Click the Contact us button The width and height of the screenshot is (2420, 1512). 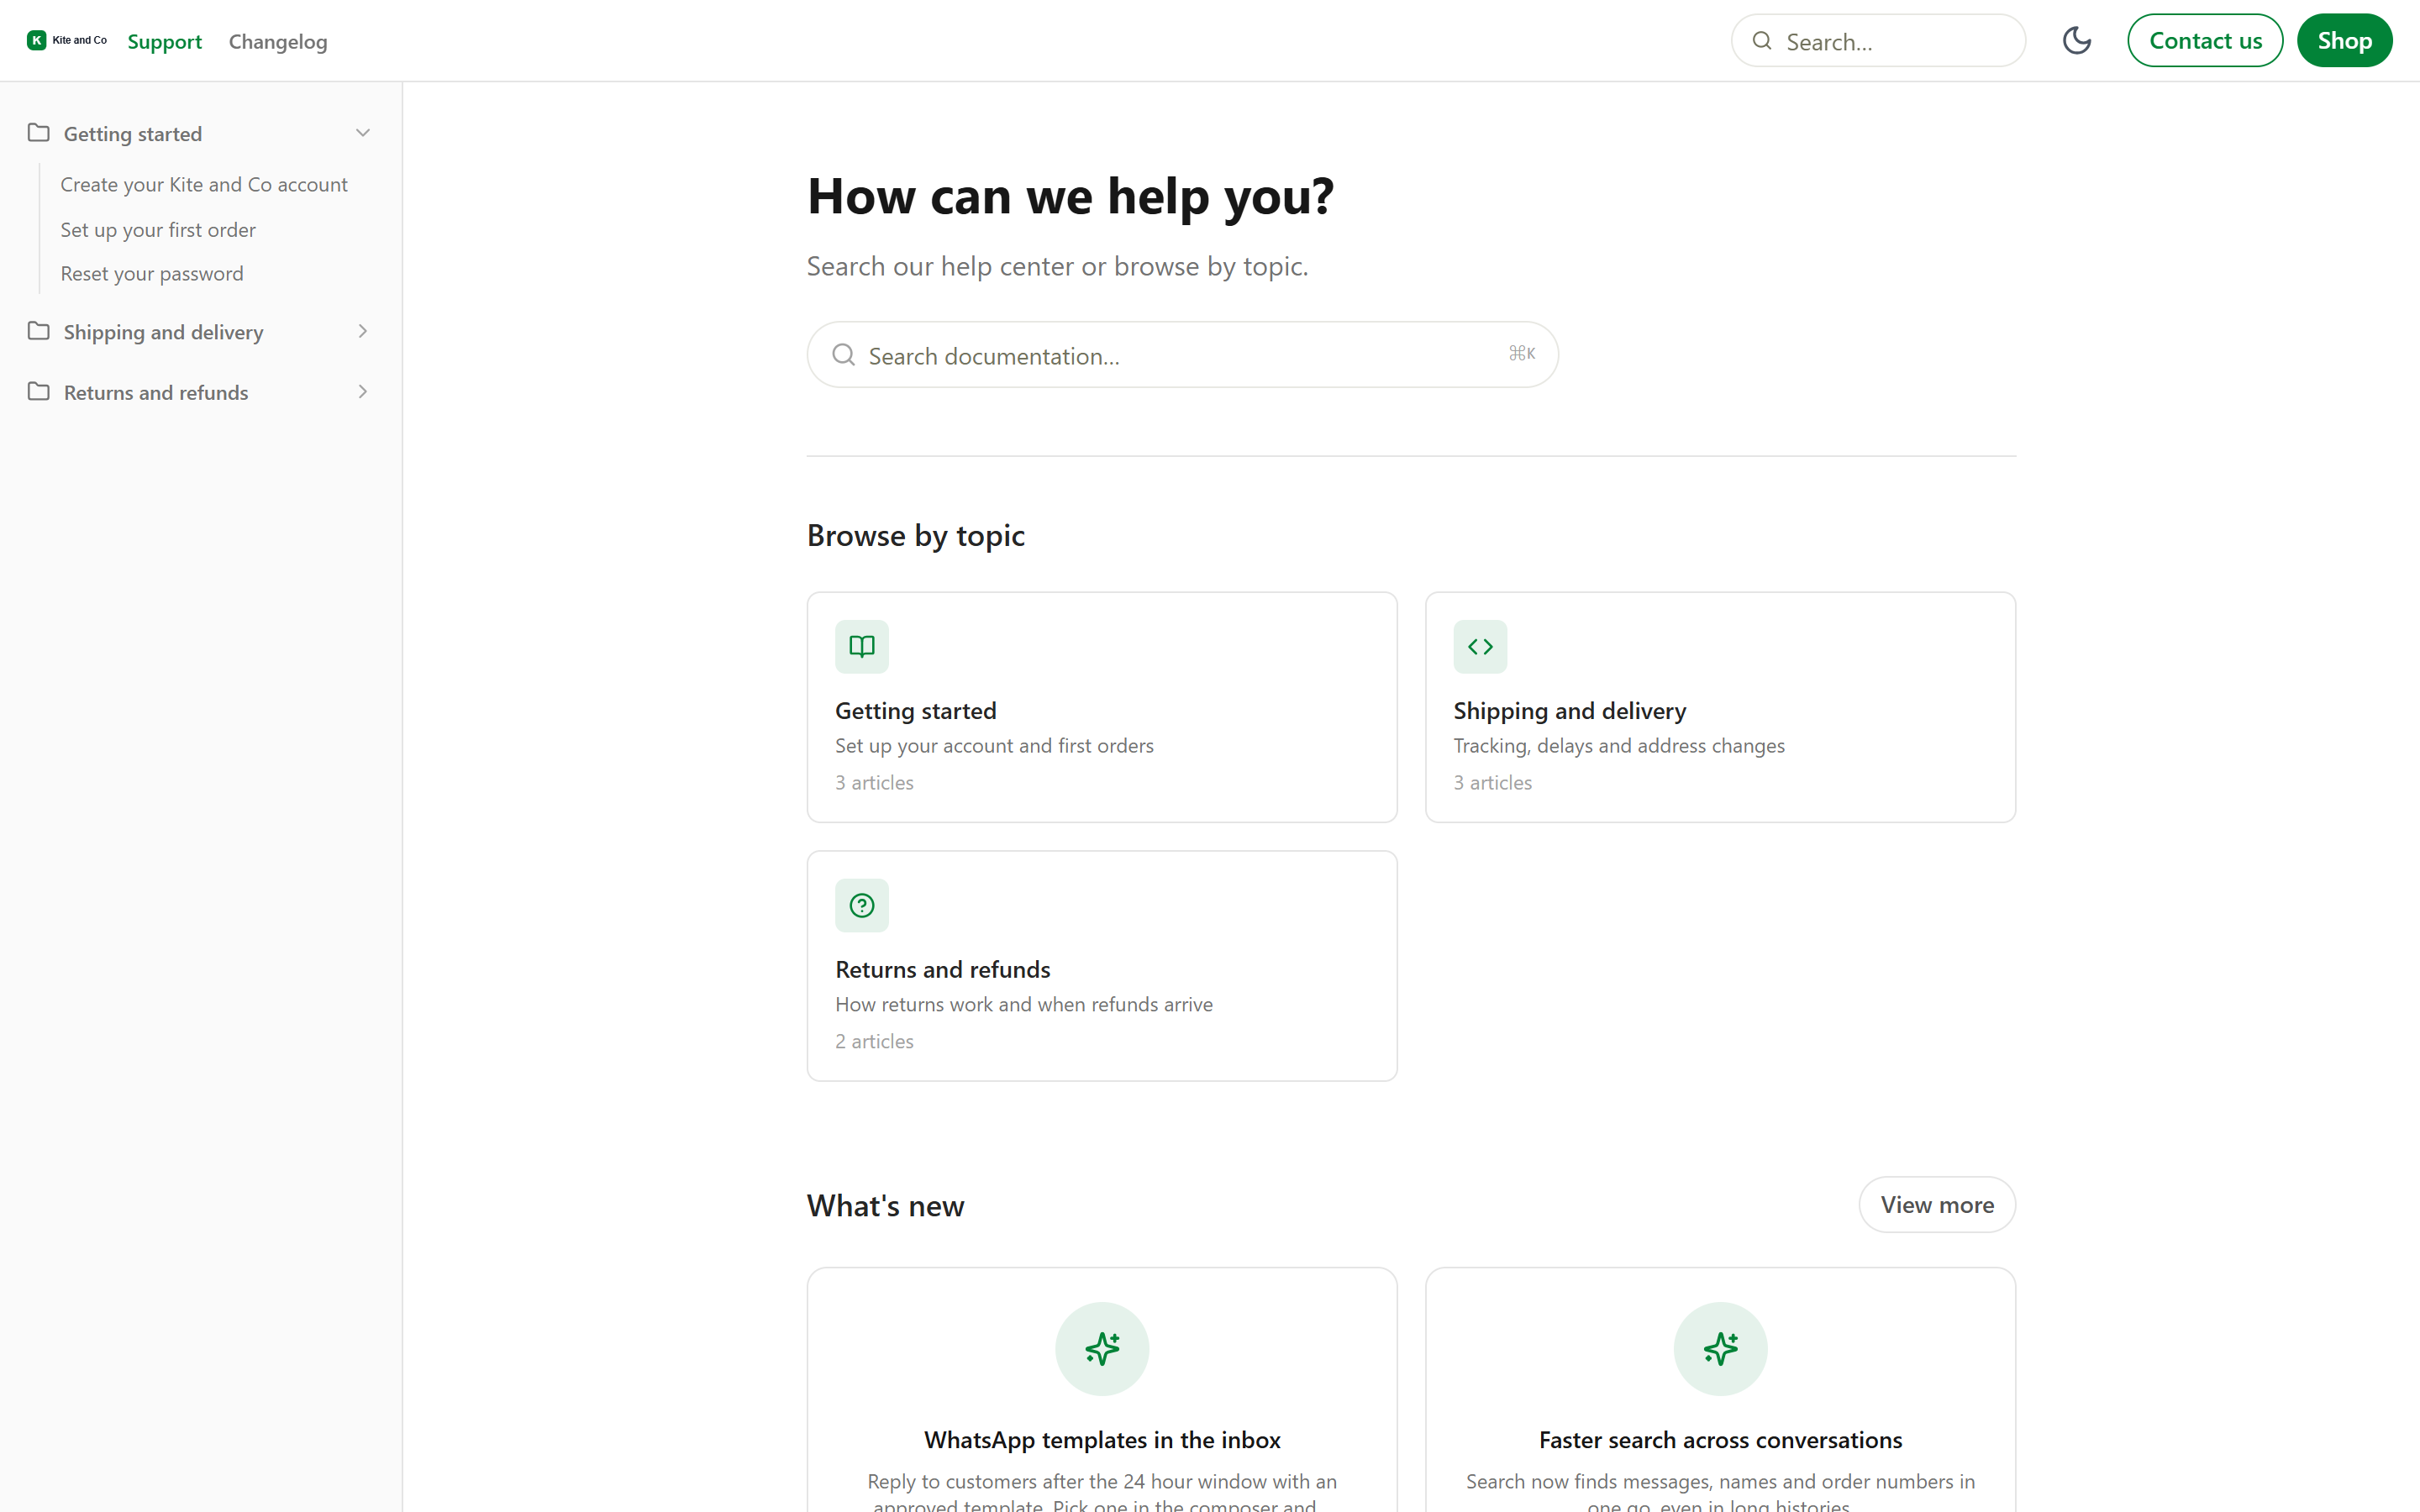click(x=2205, y=40)
